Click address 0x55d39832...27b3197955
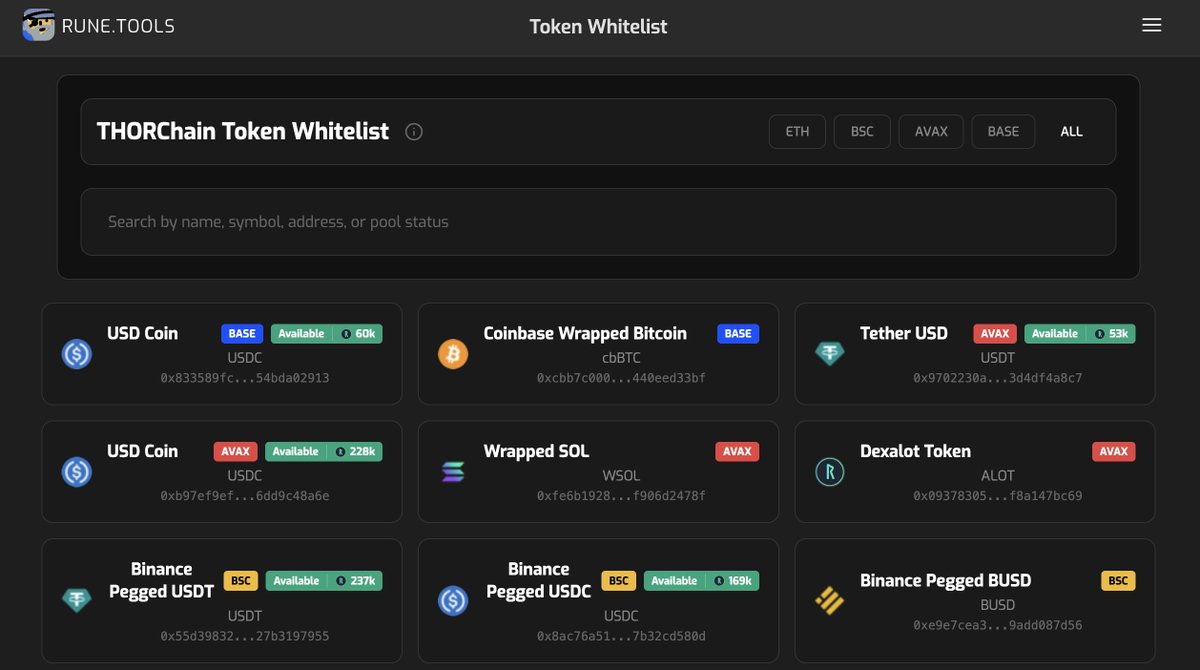The height and width of the screenshot is (670, 1200). 245,636
